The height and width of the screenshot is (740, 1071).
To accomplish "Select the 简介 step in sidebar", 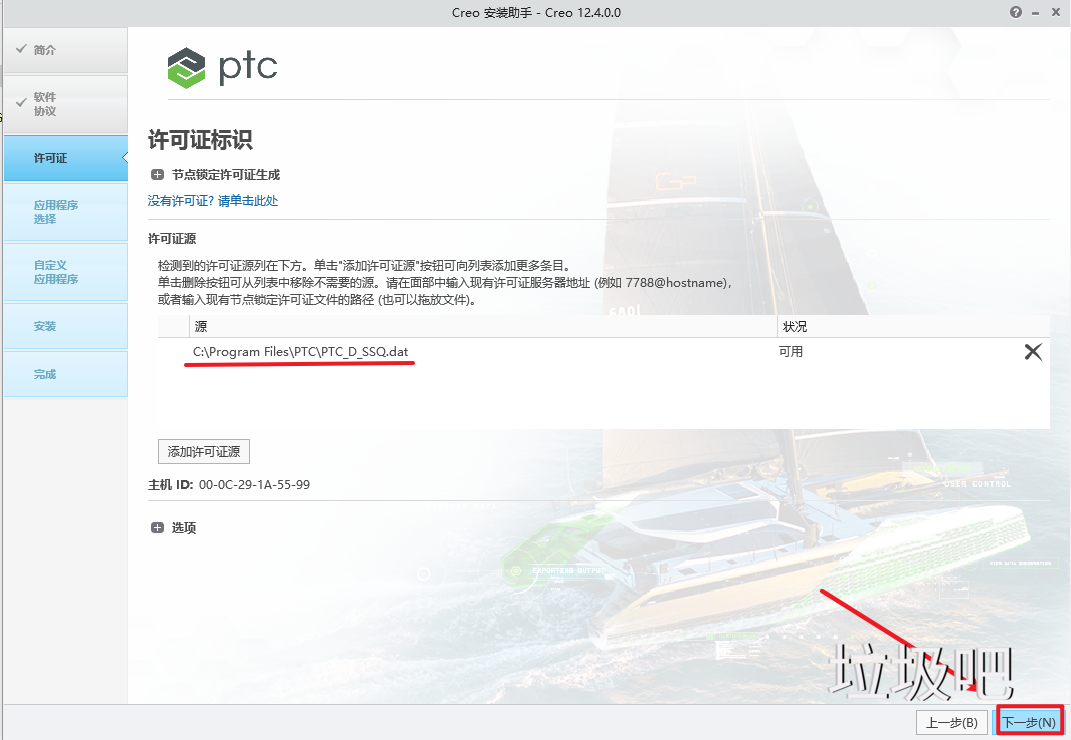I will click(66, 50).
